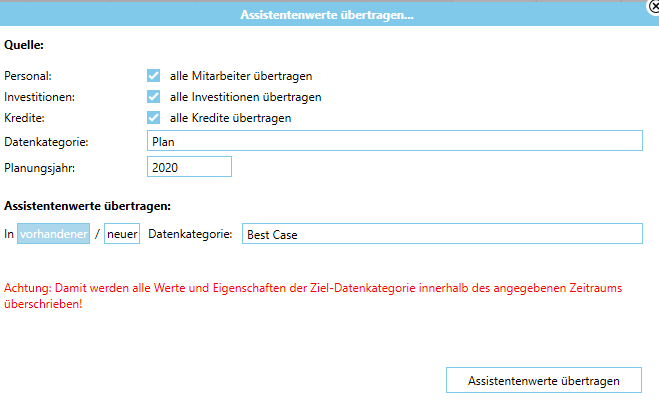Click the 'Assistentenwerte übertragen' button
This screenshot has width=659, height=408.
(x=544, y=380)
